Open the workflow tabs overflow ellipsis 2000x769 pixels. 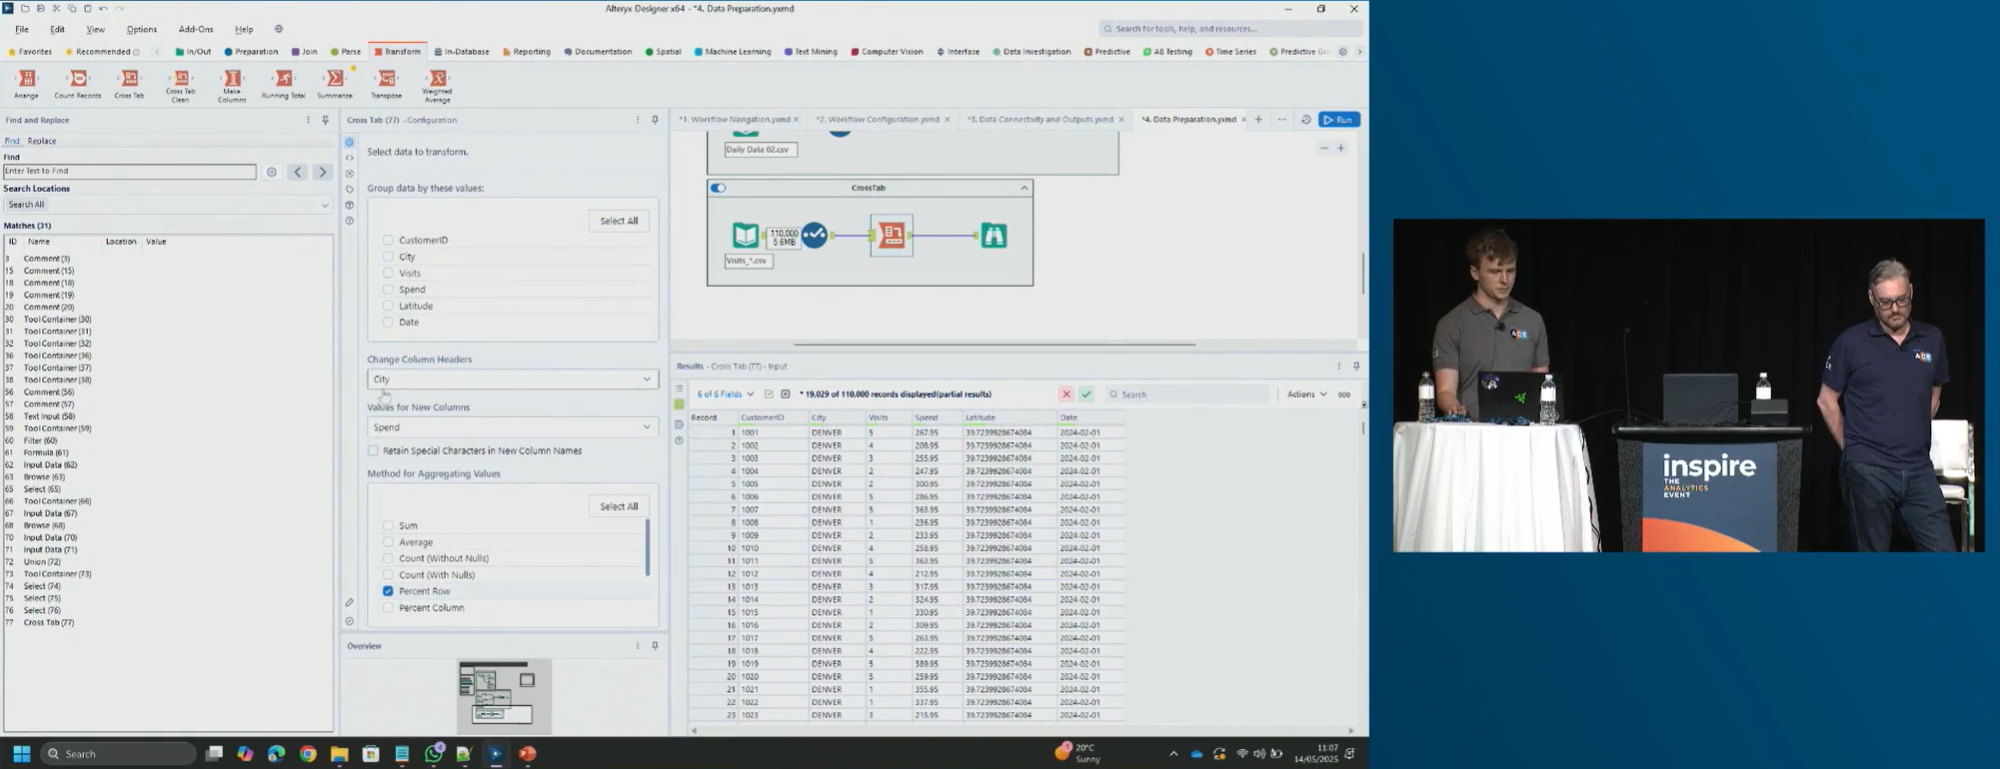click(x=1282, y=120)
